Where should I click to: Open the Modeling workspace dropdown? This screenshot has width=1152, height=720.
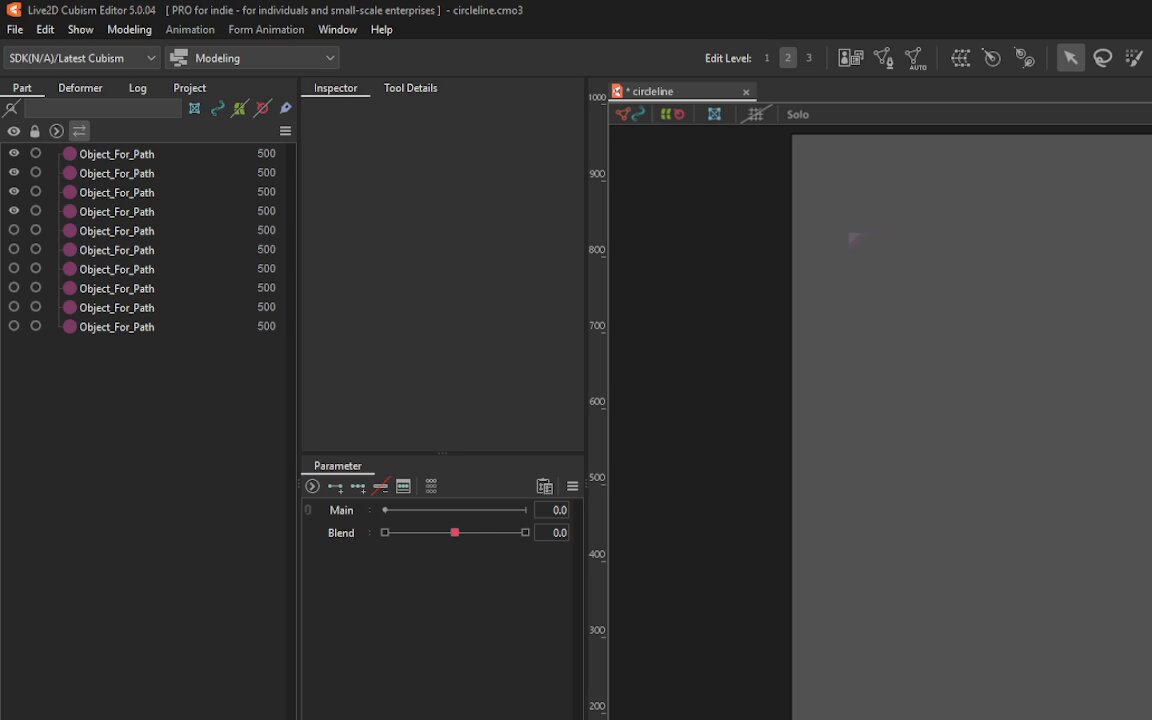252,58
